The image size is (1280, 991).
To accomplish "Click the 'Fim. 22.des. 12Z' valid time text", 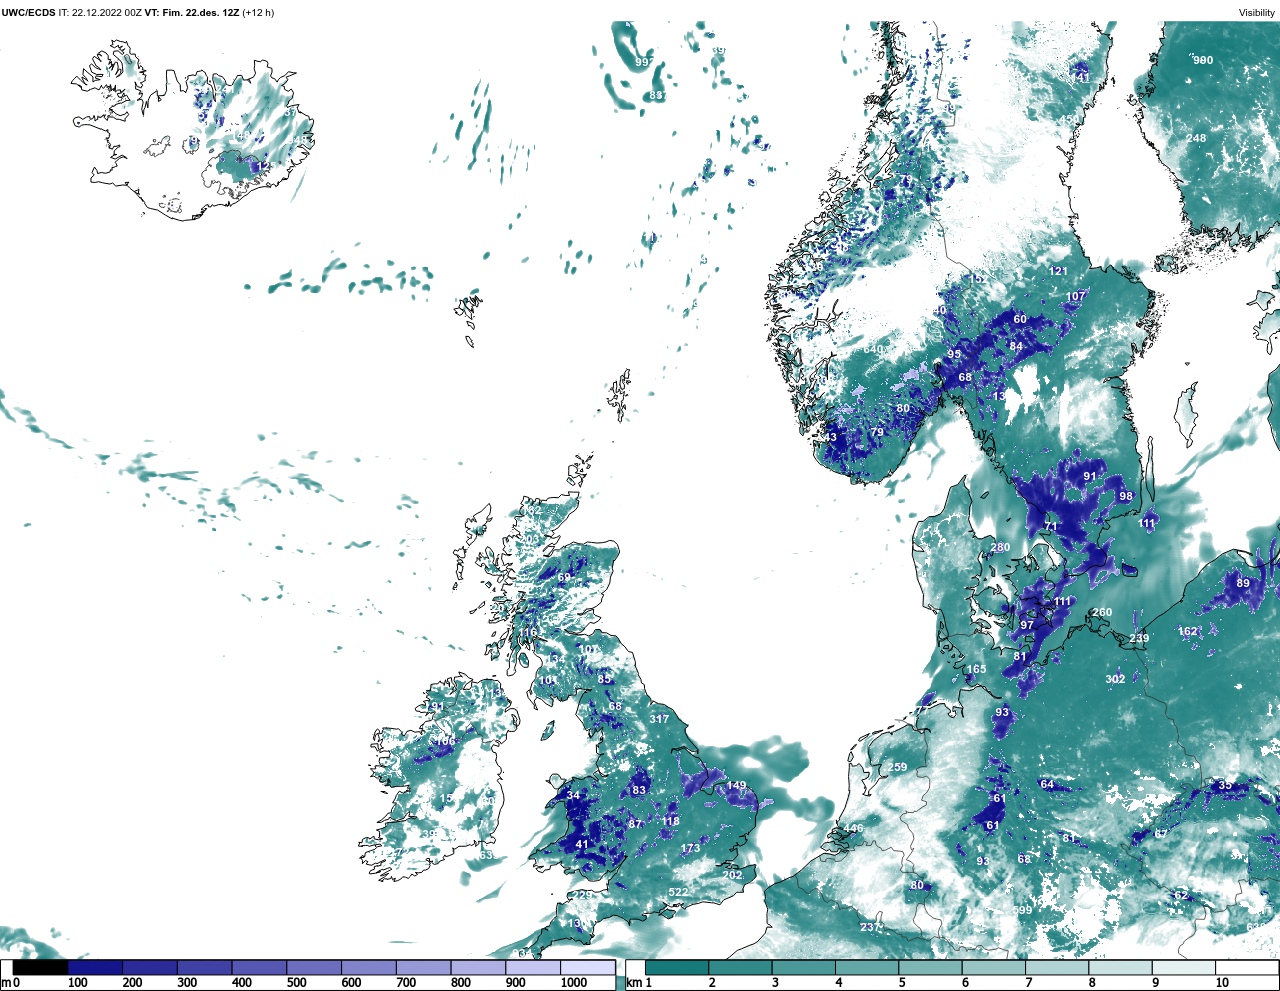I will (200, 13).
